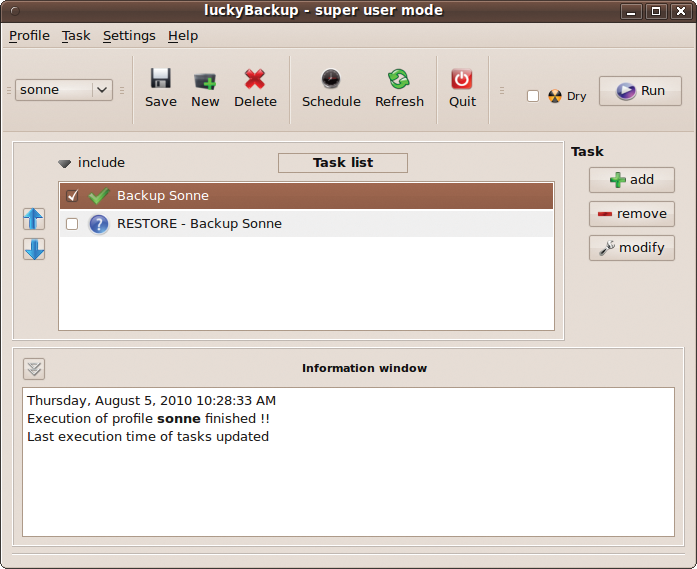
Task: Click the radiation Dry run icon
Action: click(555, 96)
